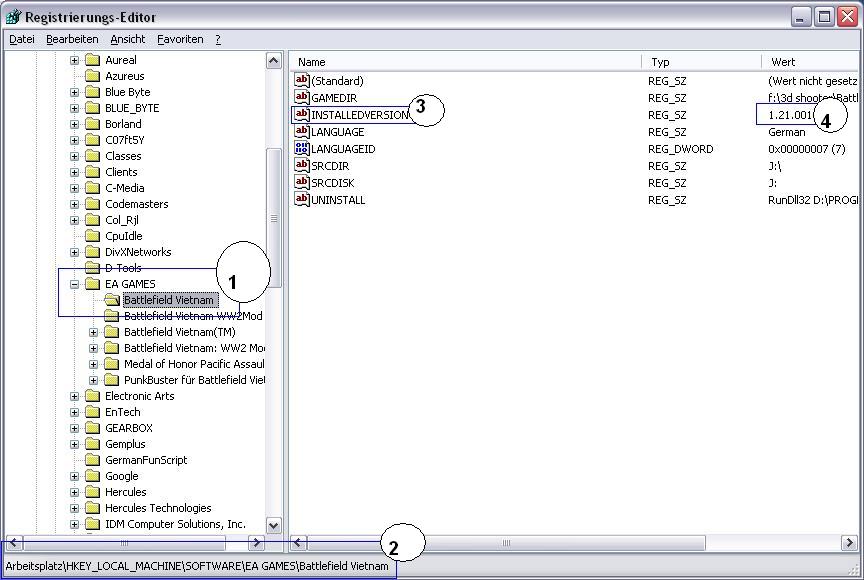Screen dimensions: 864x580
Task: Select the GAMEDIR value icon
Action: [301, 97]
